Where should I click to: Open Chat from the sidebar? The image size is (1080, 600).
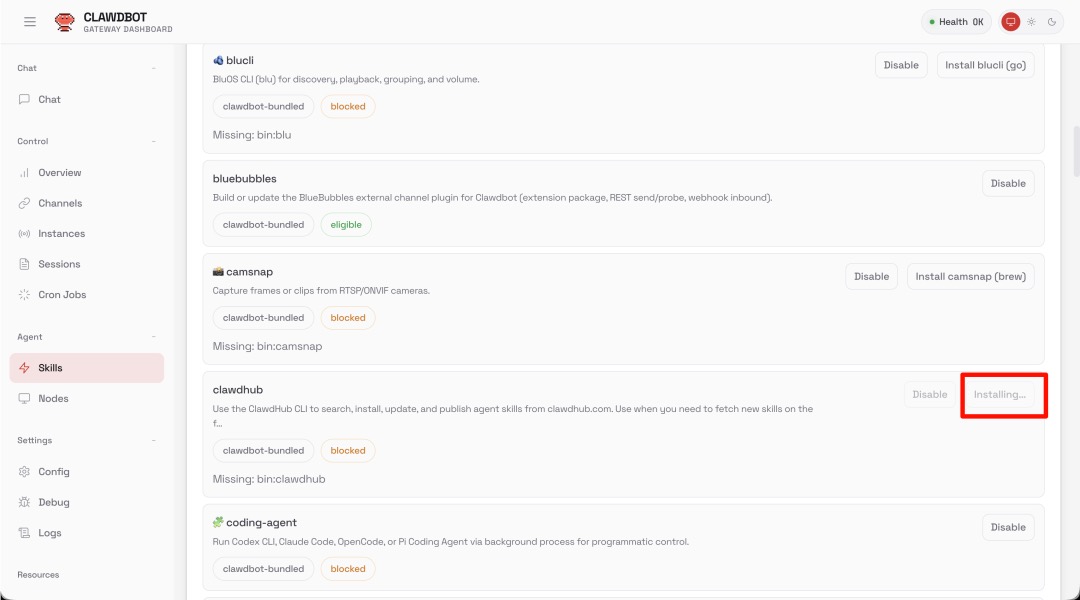(x=49, y=100)
